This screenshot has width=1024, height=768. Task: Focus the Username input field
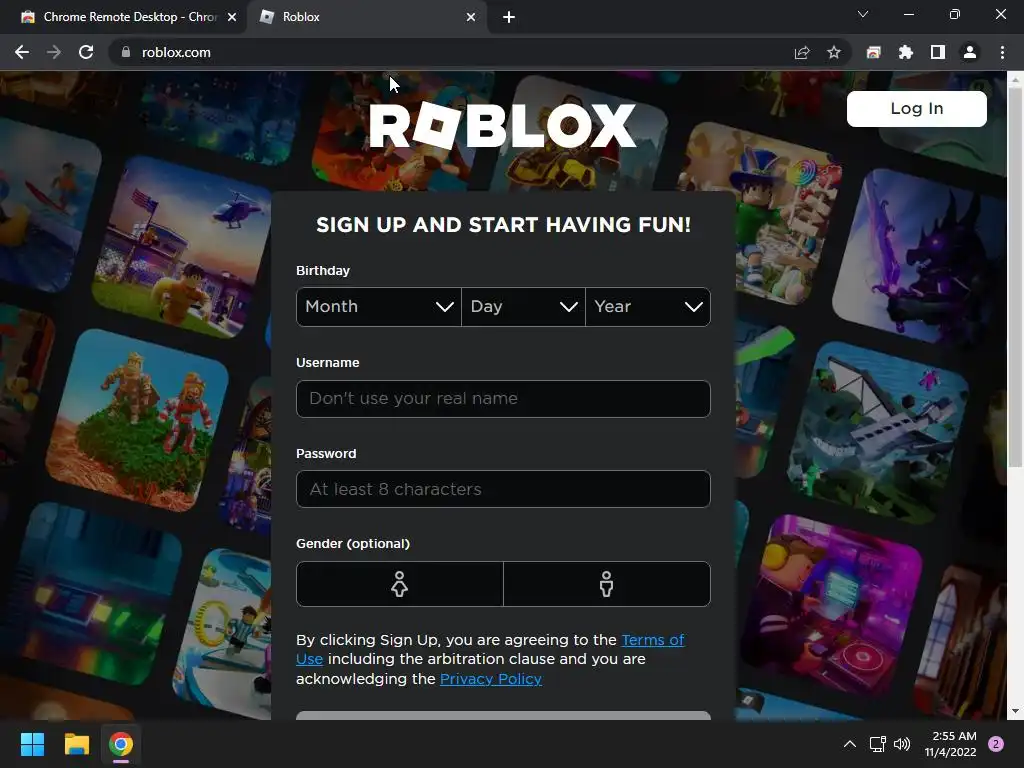click(x=503, y=398)
